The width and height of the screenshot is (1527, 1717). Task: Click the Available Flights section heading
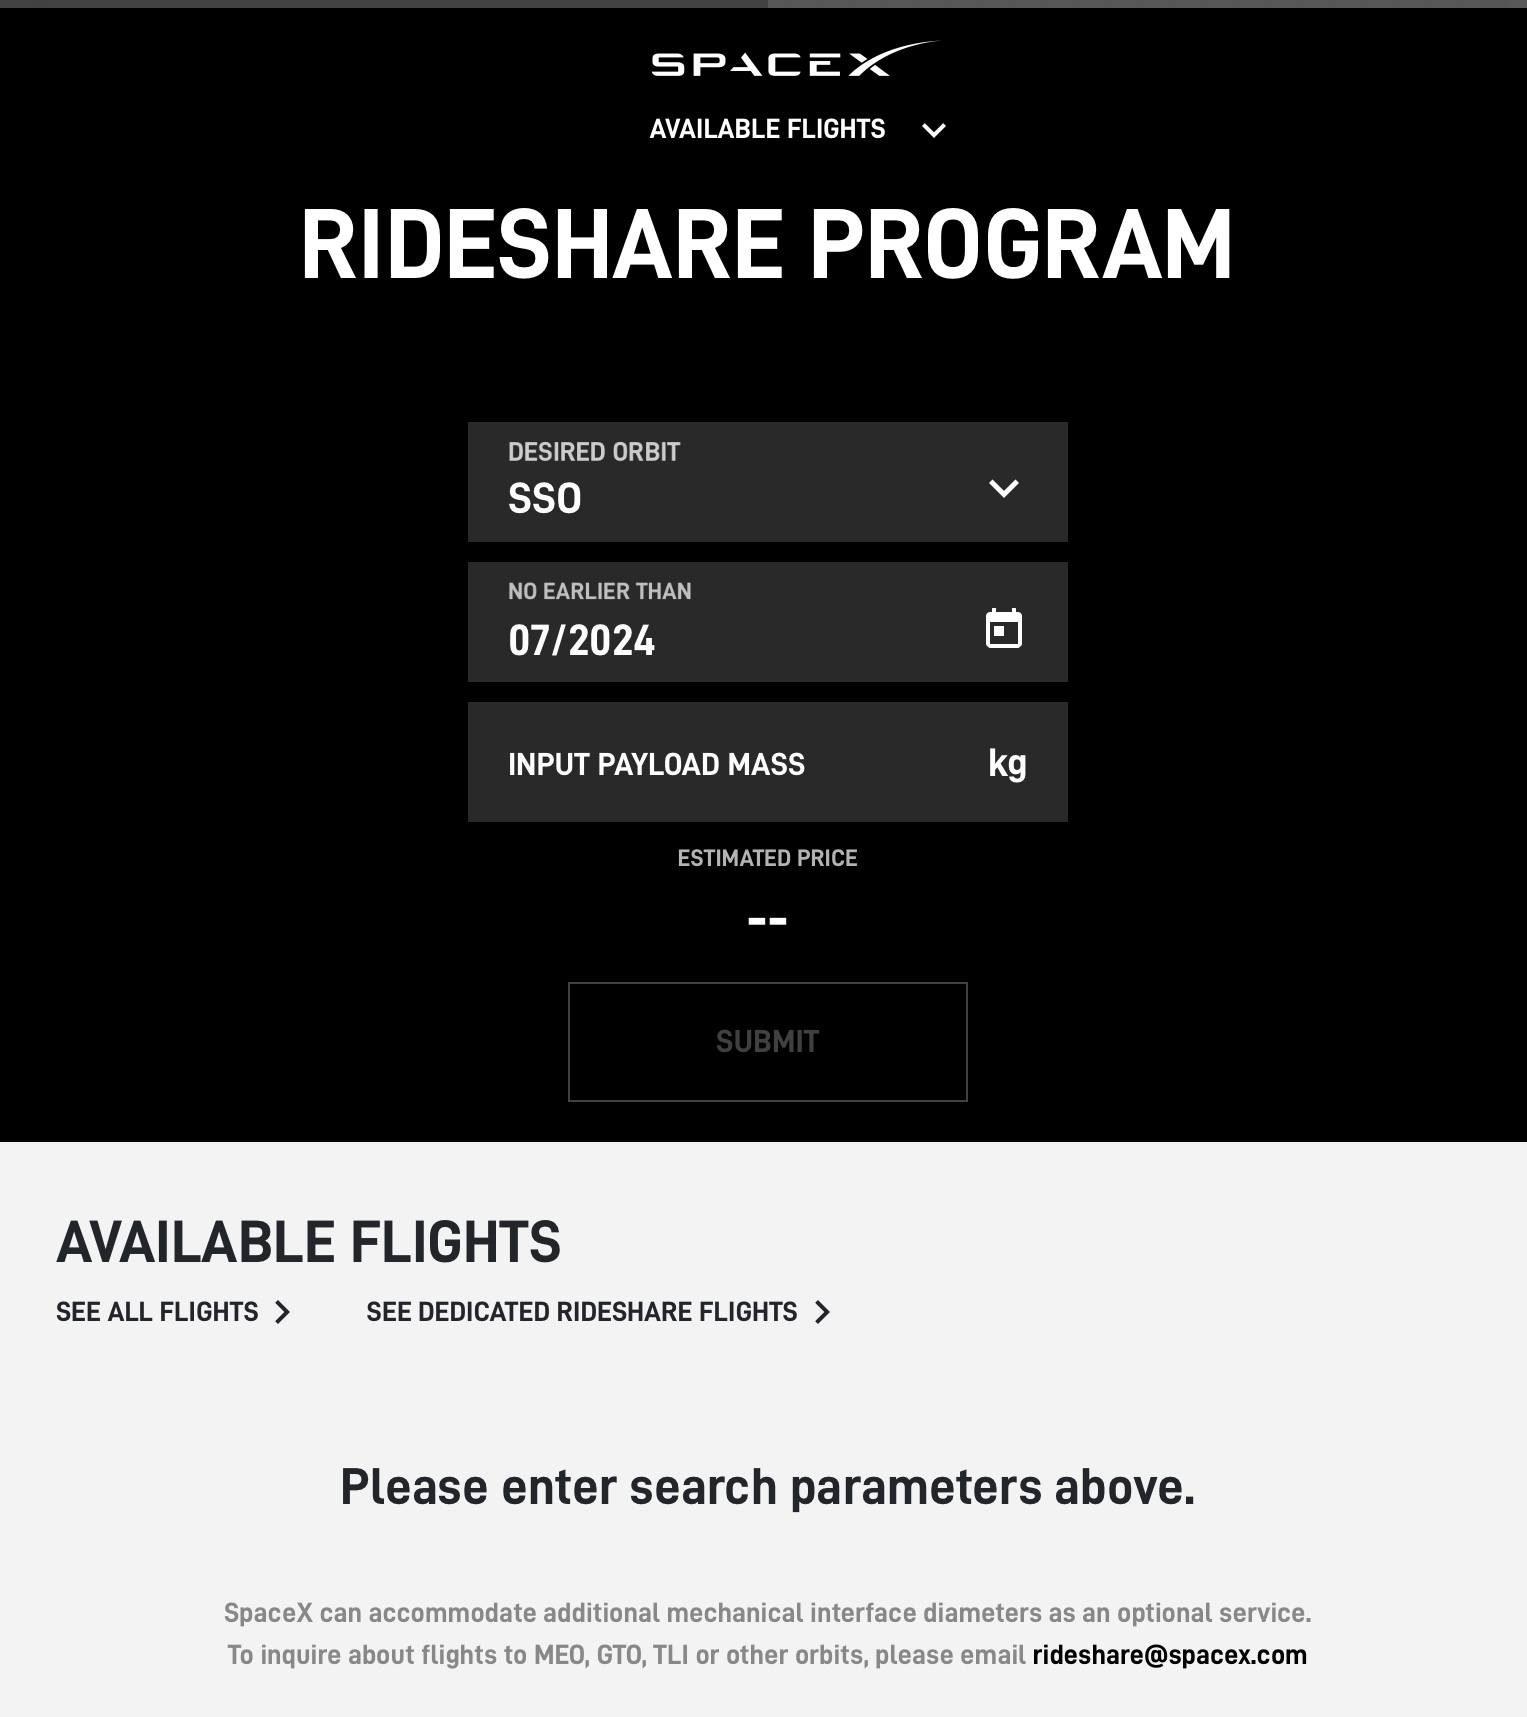coord(308,1242)
